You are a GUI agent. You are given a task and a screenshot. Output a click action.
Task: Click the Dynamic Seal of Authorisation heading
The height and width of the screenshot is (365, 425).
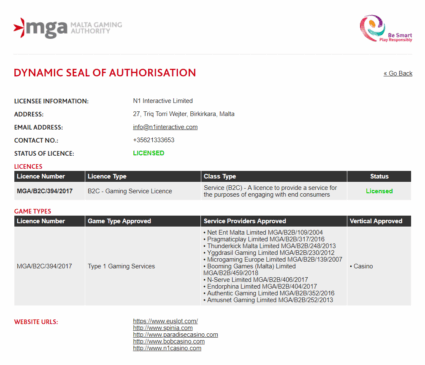pos(105,73)
